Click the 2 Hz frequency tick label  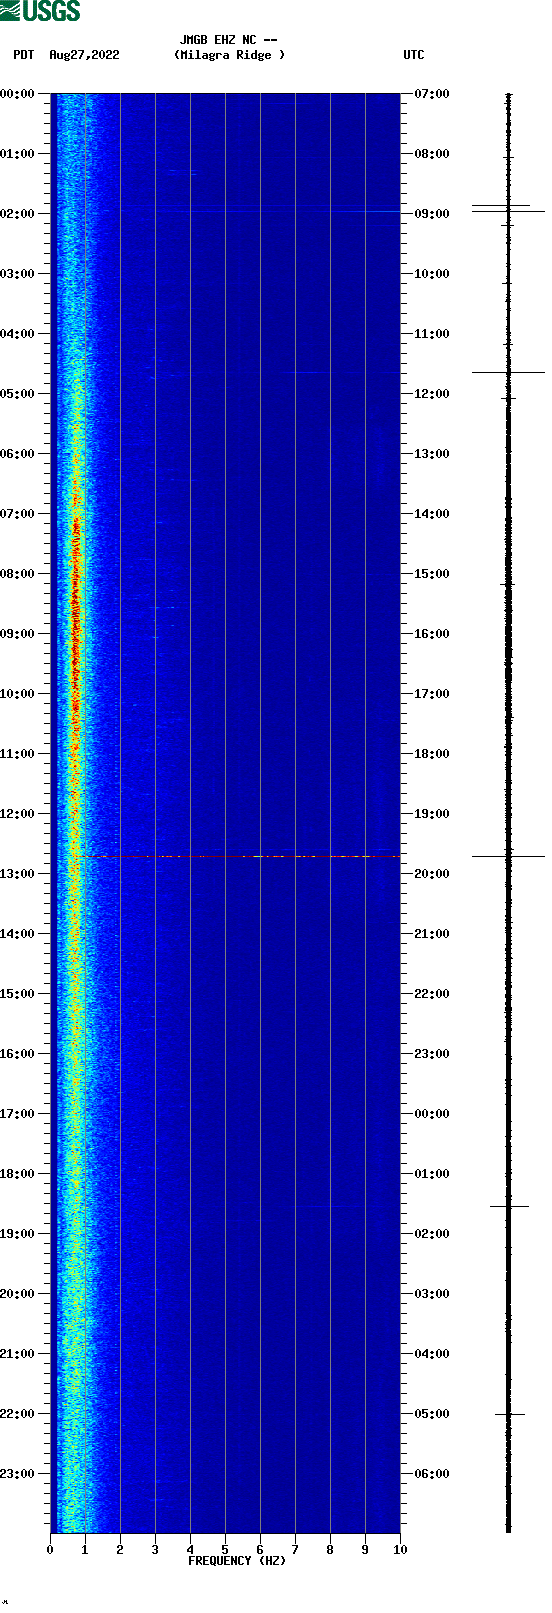(120, 1550)
